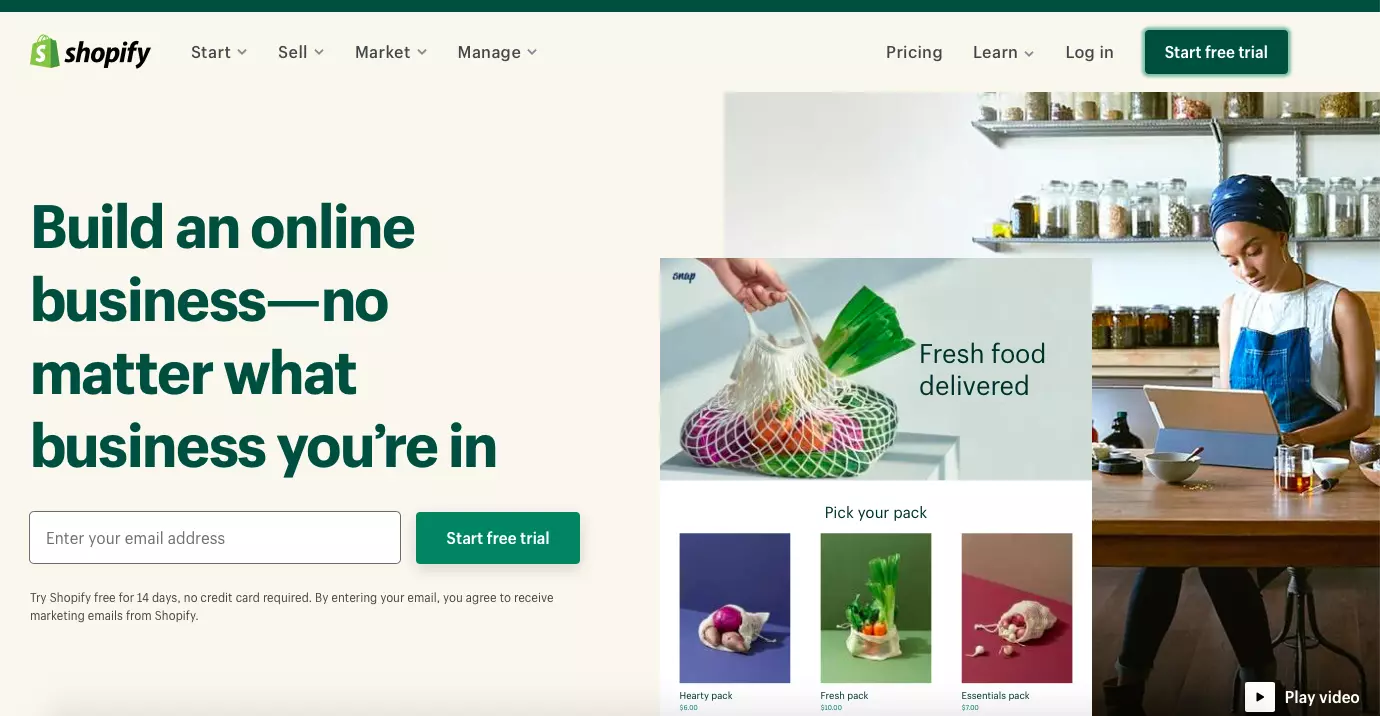The height and width of the screenshot is (716, 1380).
Task: Click the Shopify bag logo icon
Action: pos(45,51)
